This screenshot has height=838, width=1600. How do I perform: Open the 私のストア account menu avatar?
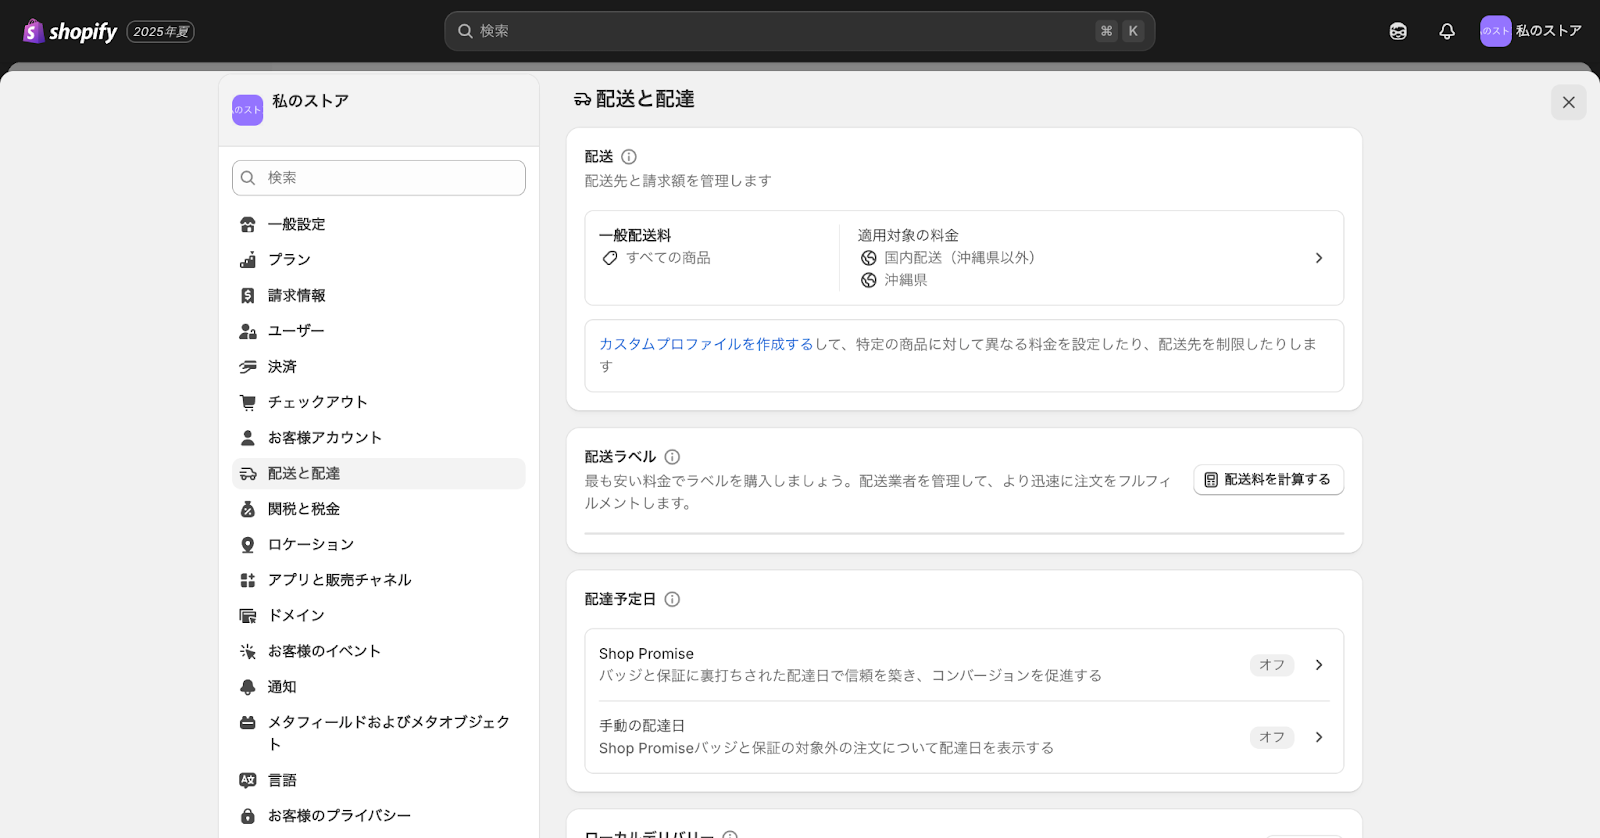pyautogui.click(x=1495, y=31)
